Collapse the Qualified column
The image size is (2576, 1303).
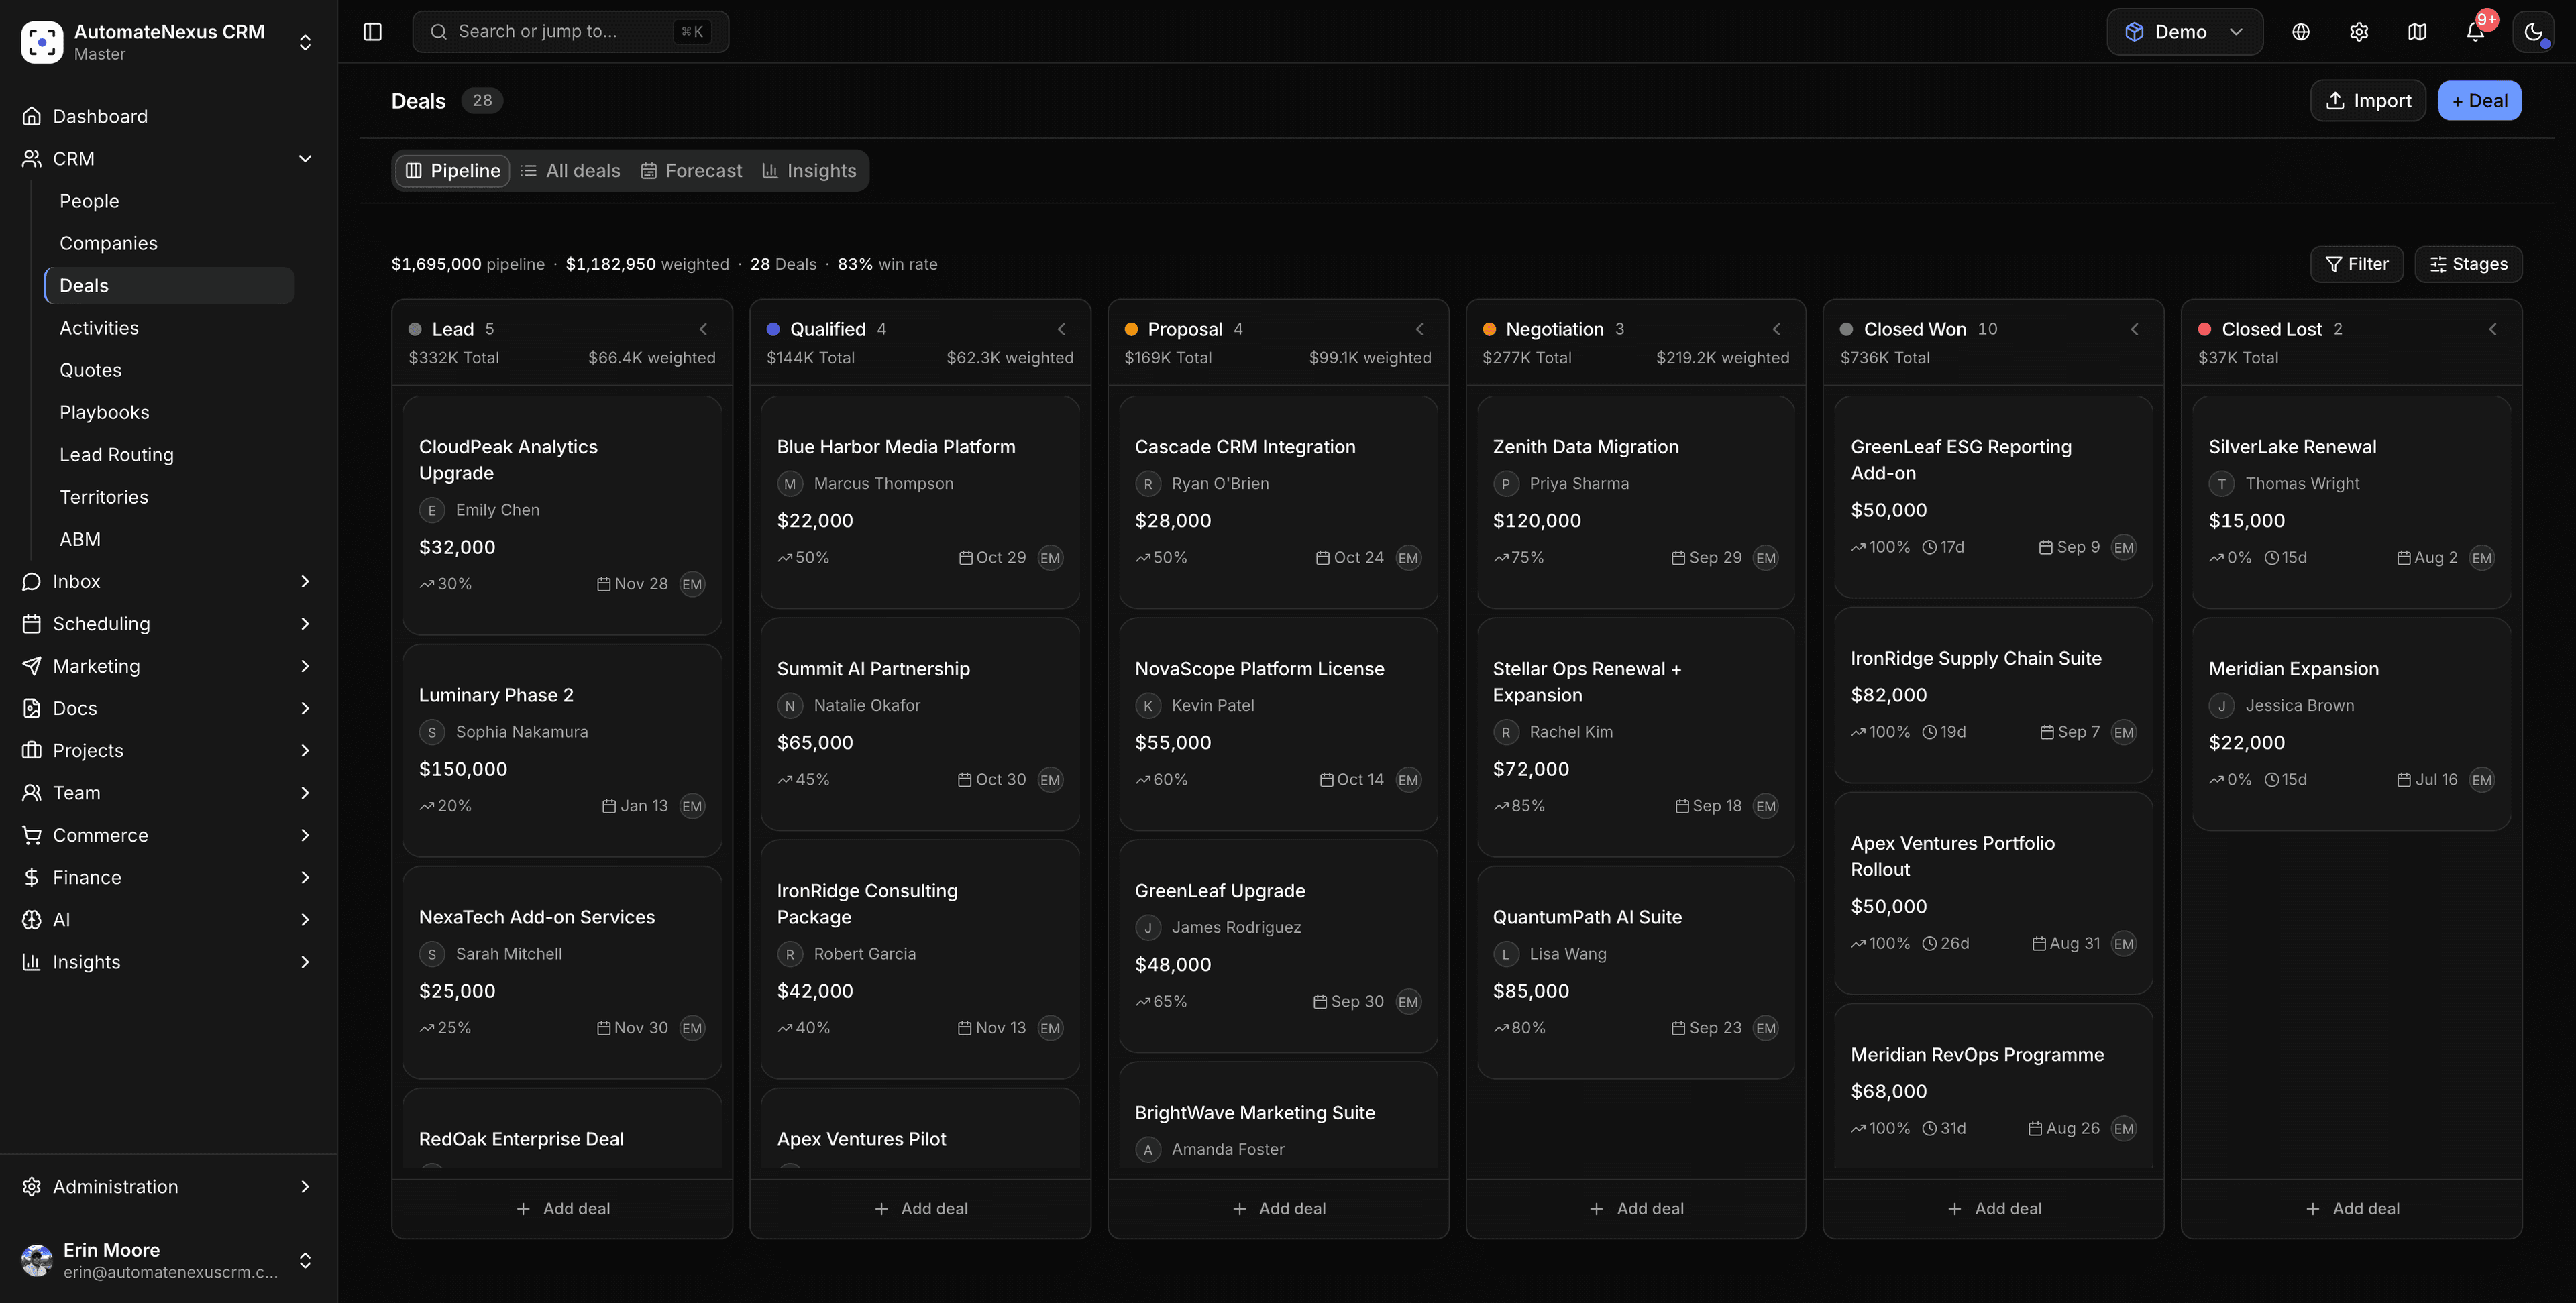(1061, 329)
